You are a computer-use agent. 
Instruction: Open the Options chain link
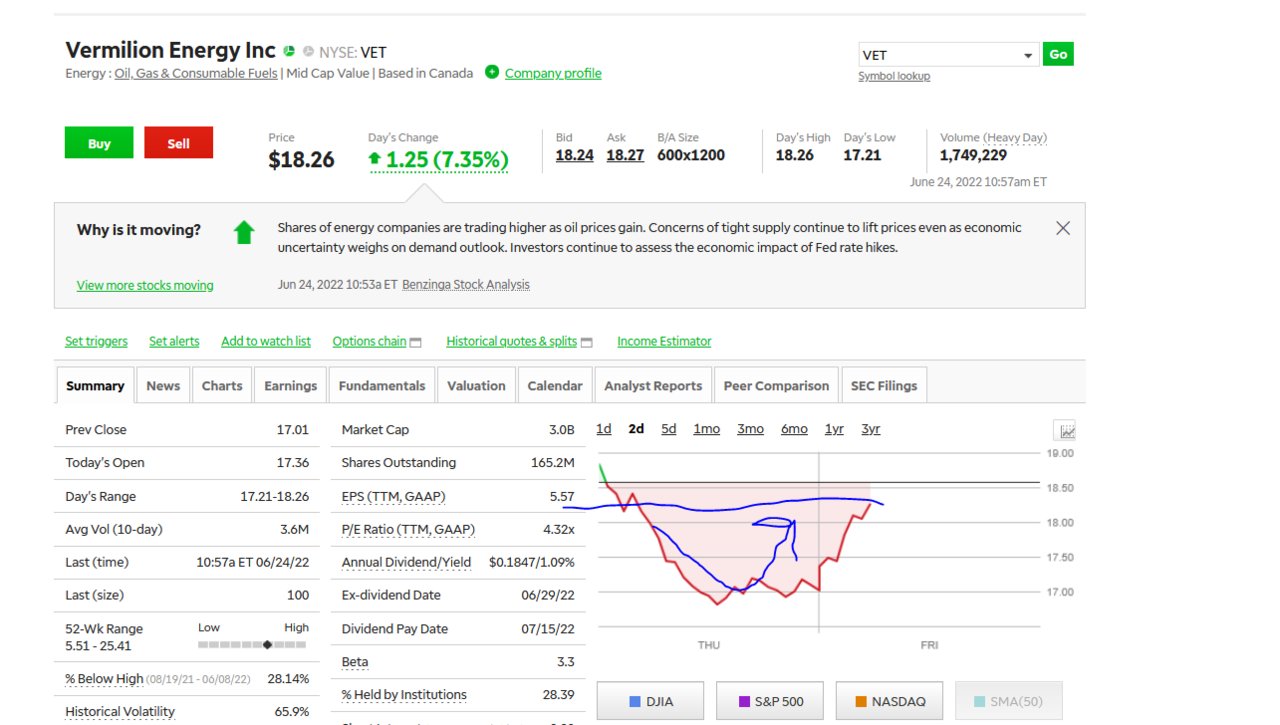click(x=369, y=341)
